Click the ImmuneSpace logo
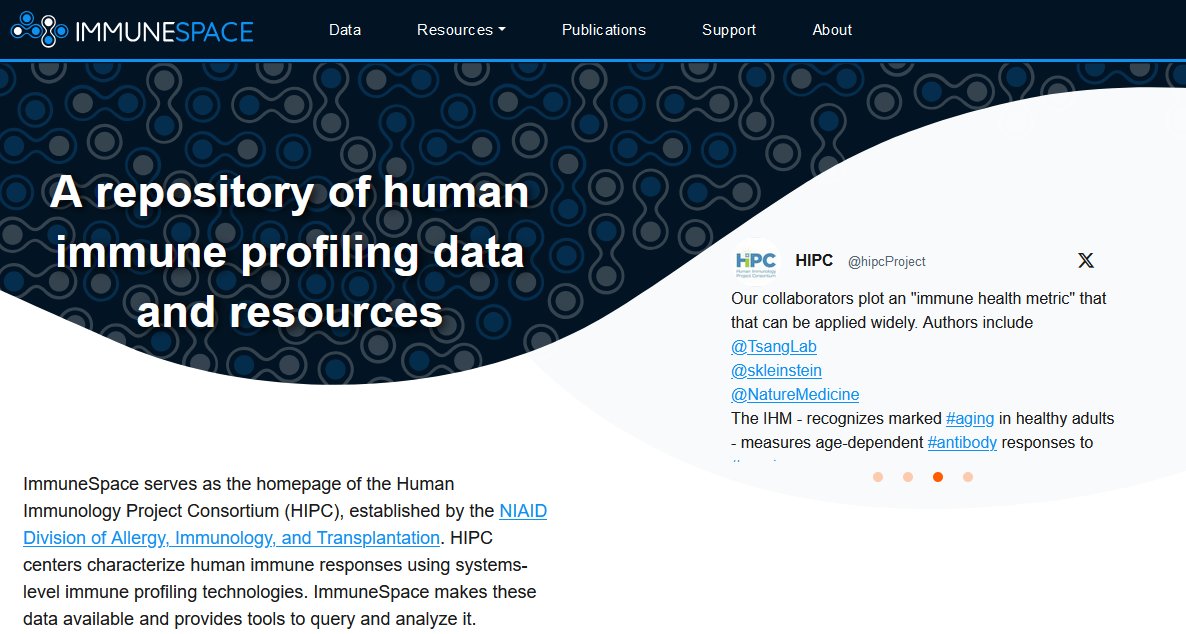The width and height of the screenshot is (1186, 634). point(132,30)
